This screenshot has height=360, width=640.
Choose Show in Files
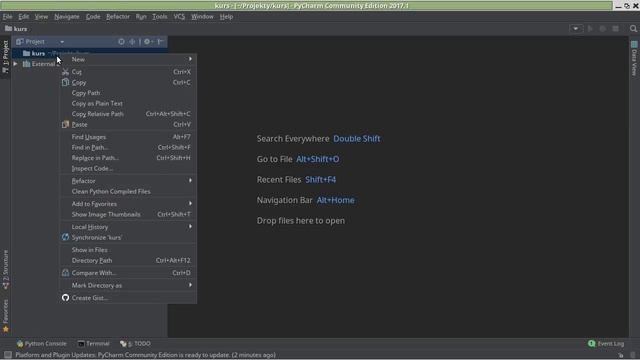pos(128,250)
